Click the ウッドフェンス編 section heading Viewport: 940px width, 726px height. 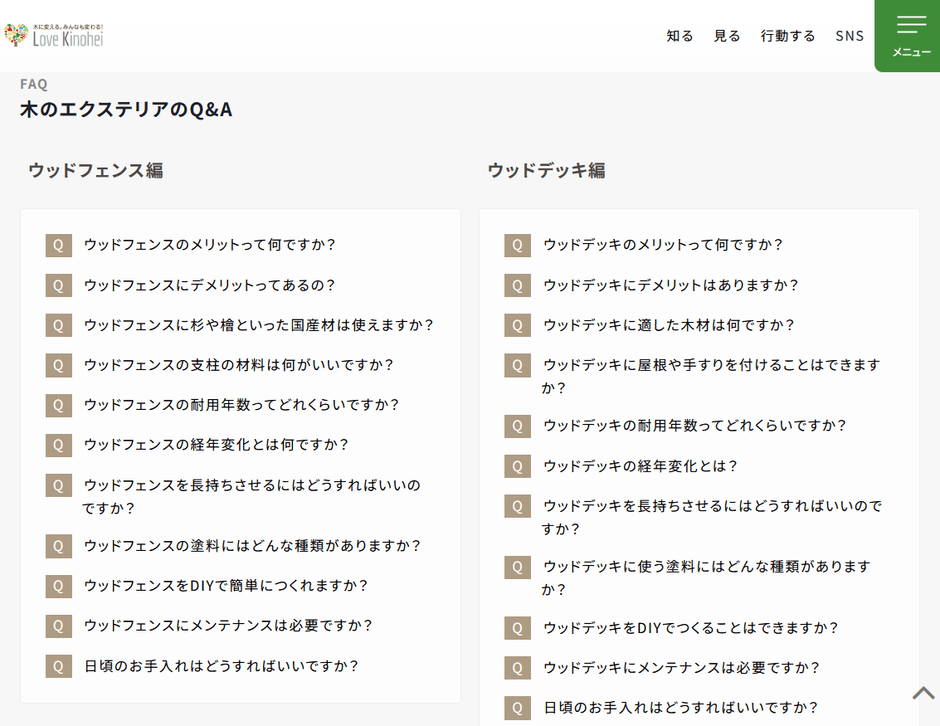[96, 170]
